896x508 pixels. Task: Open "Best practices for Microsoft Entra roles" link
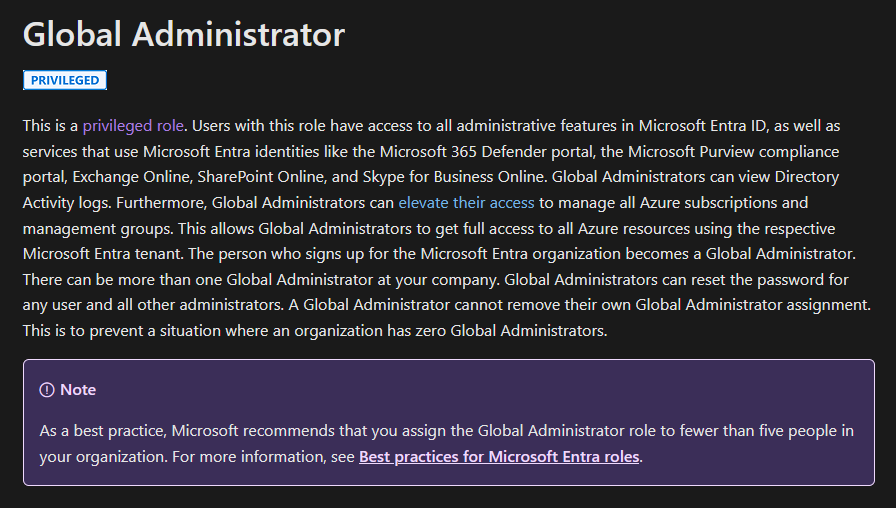pos(499,457)
